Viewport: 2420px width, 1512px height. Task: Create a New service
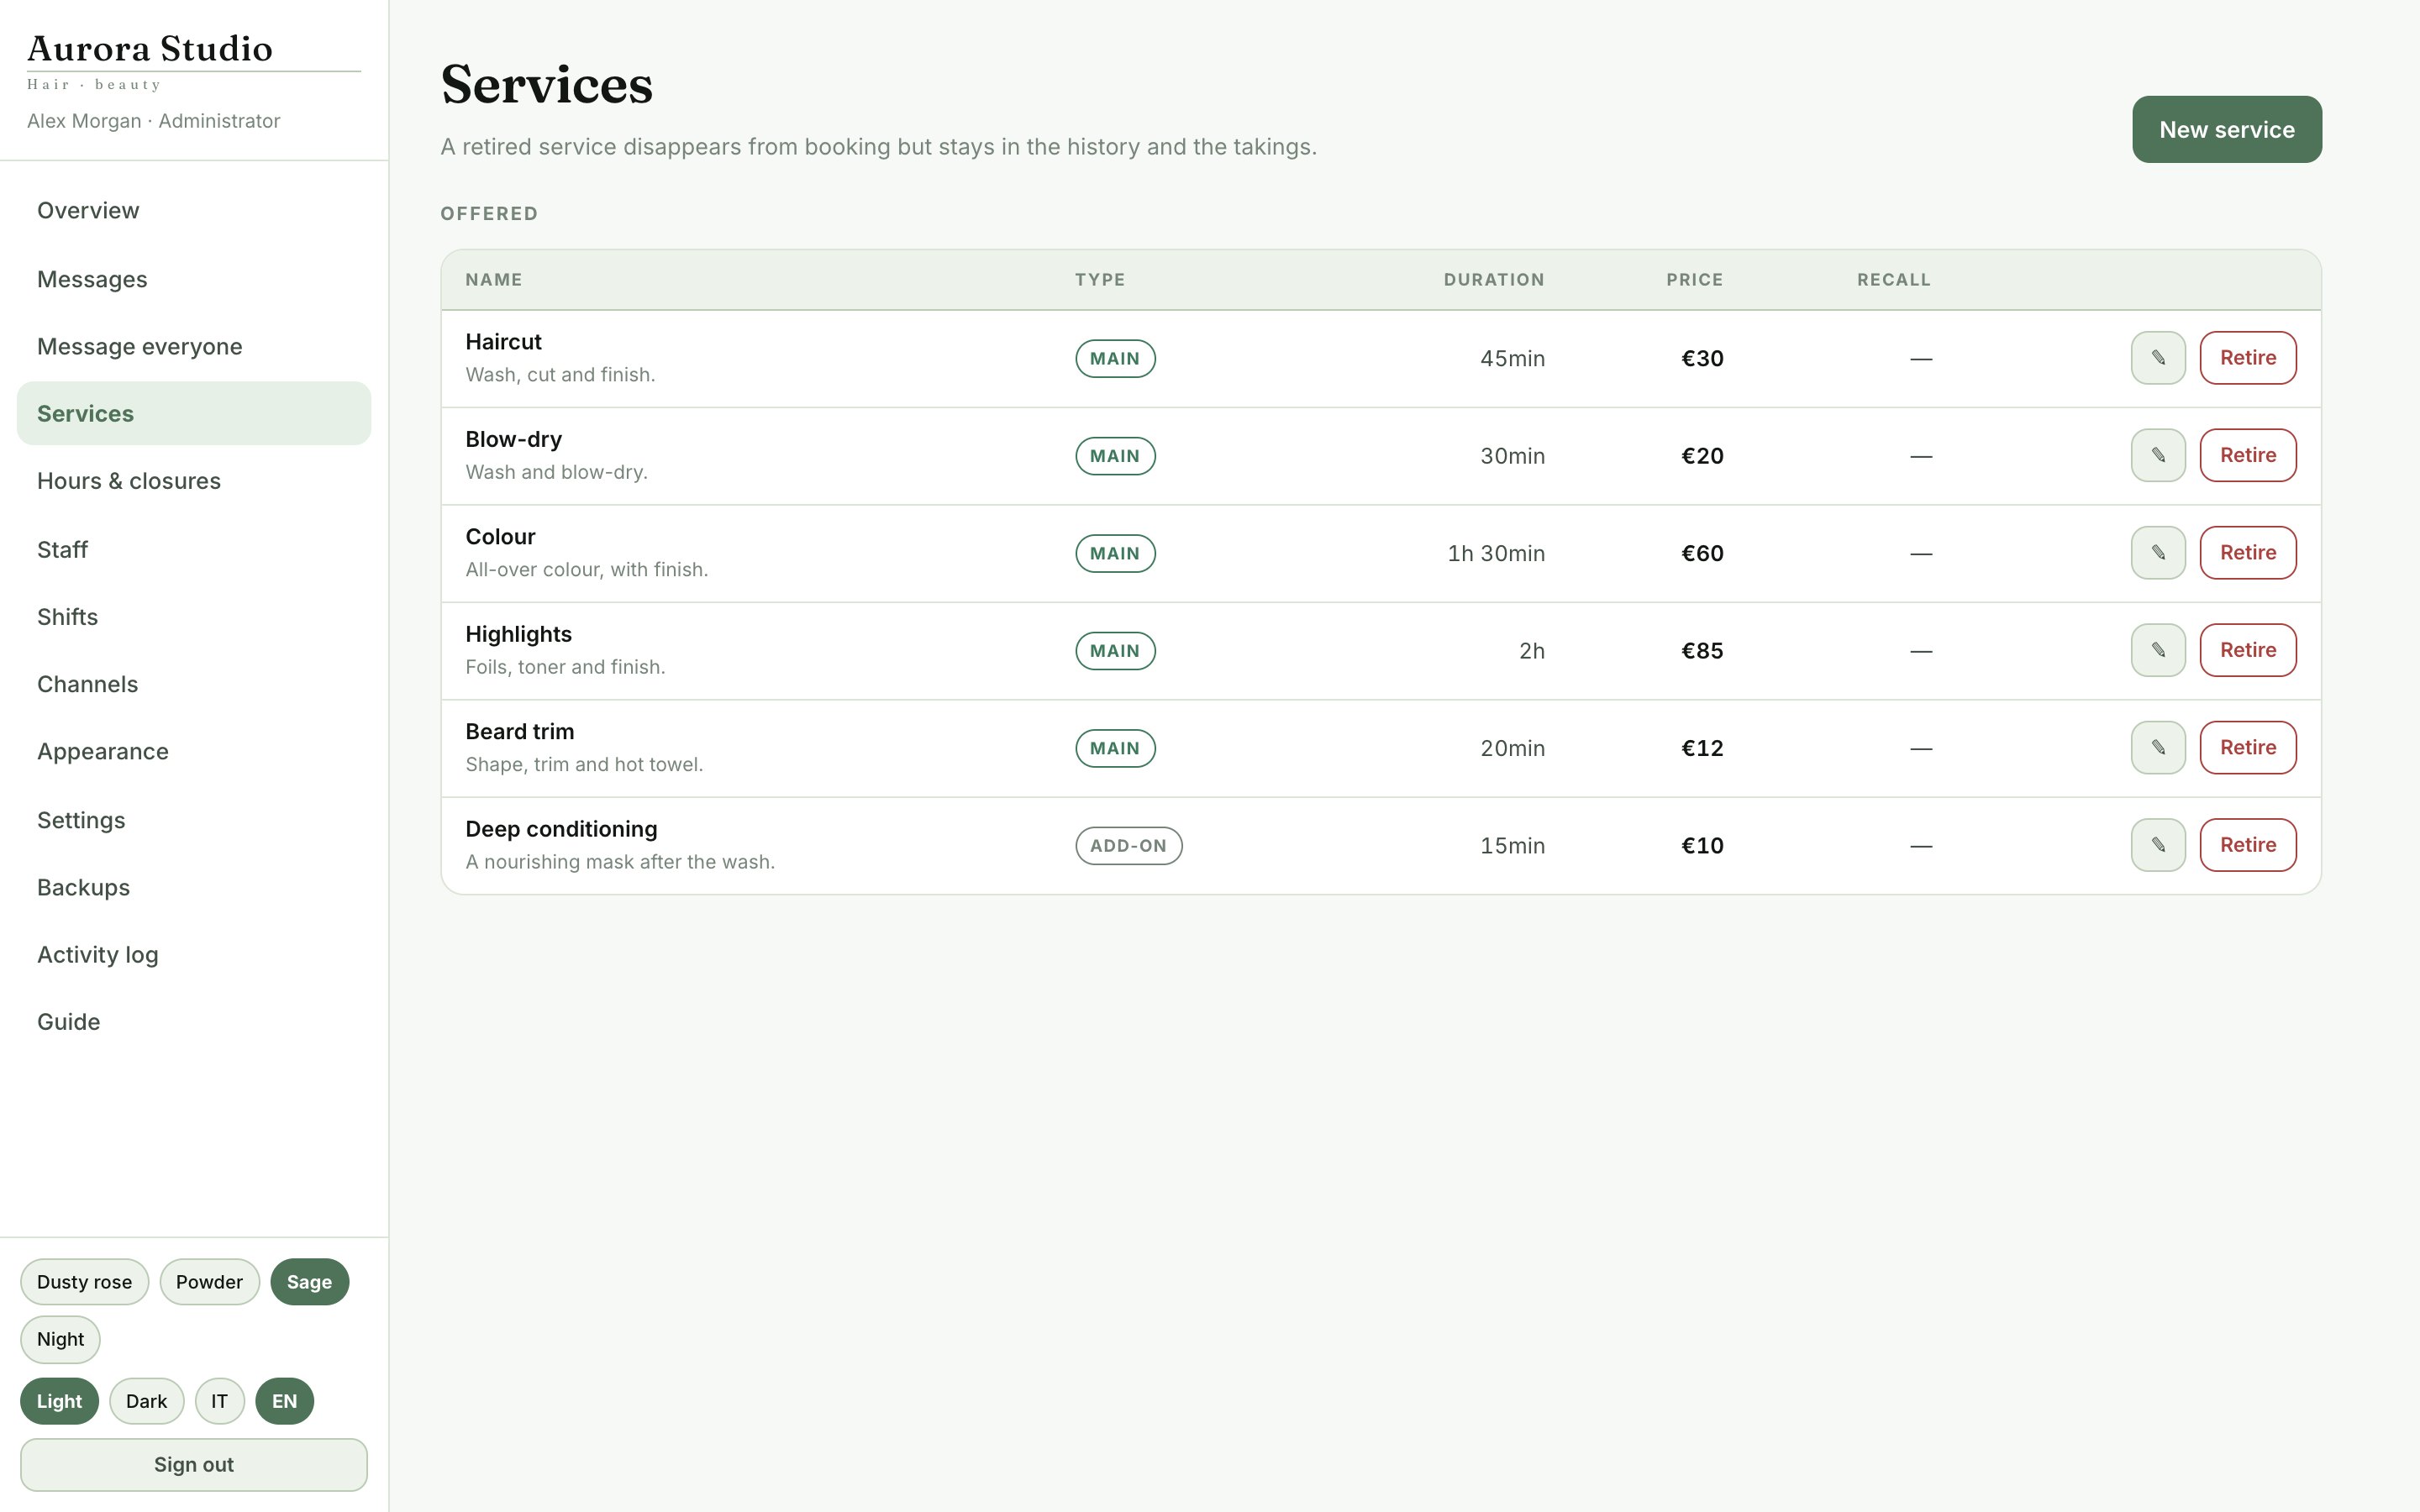tap(2227, 130)
